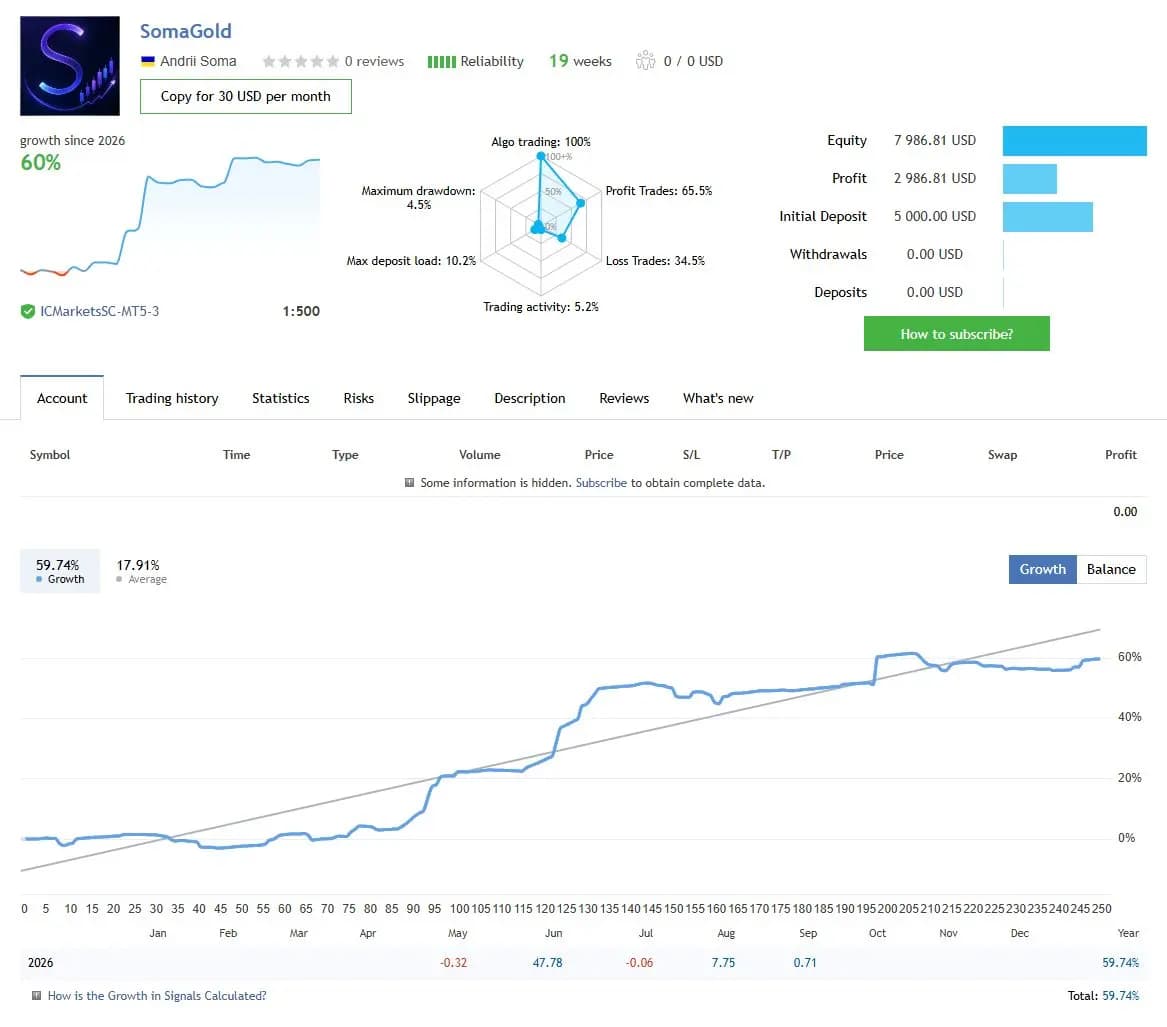
Task: Click the green verified shield icon
Action: coord(28,311)
